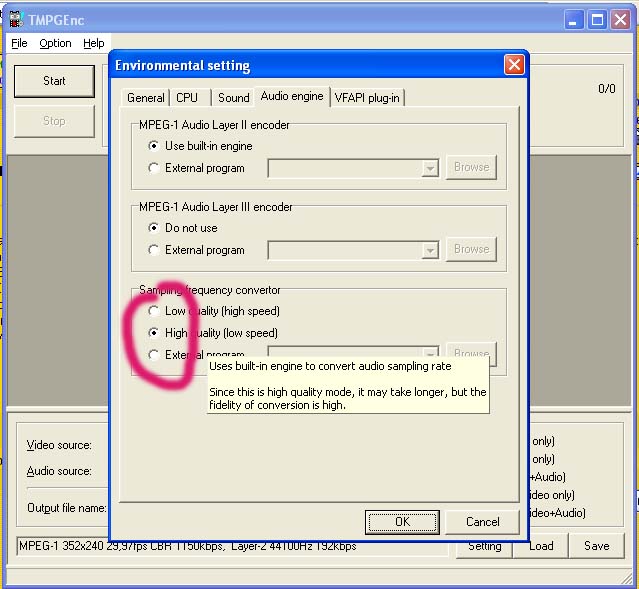Close the TMPGEnc main window
The image size is (639, 589).
tap(620, 20)
